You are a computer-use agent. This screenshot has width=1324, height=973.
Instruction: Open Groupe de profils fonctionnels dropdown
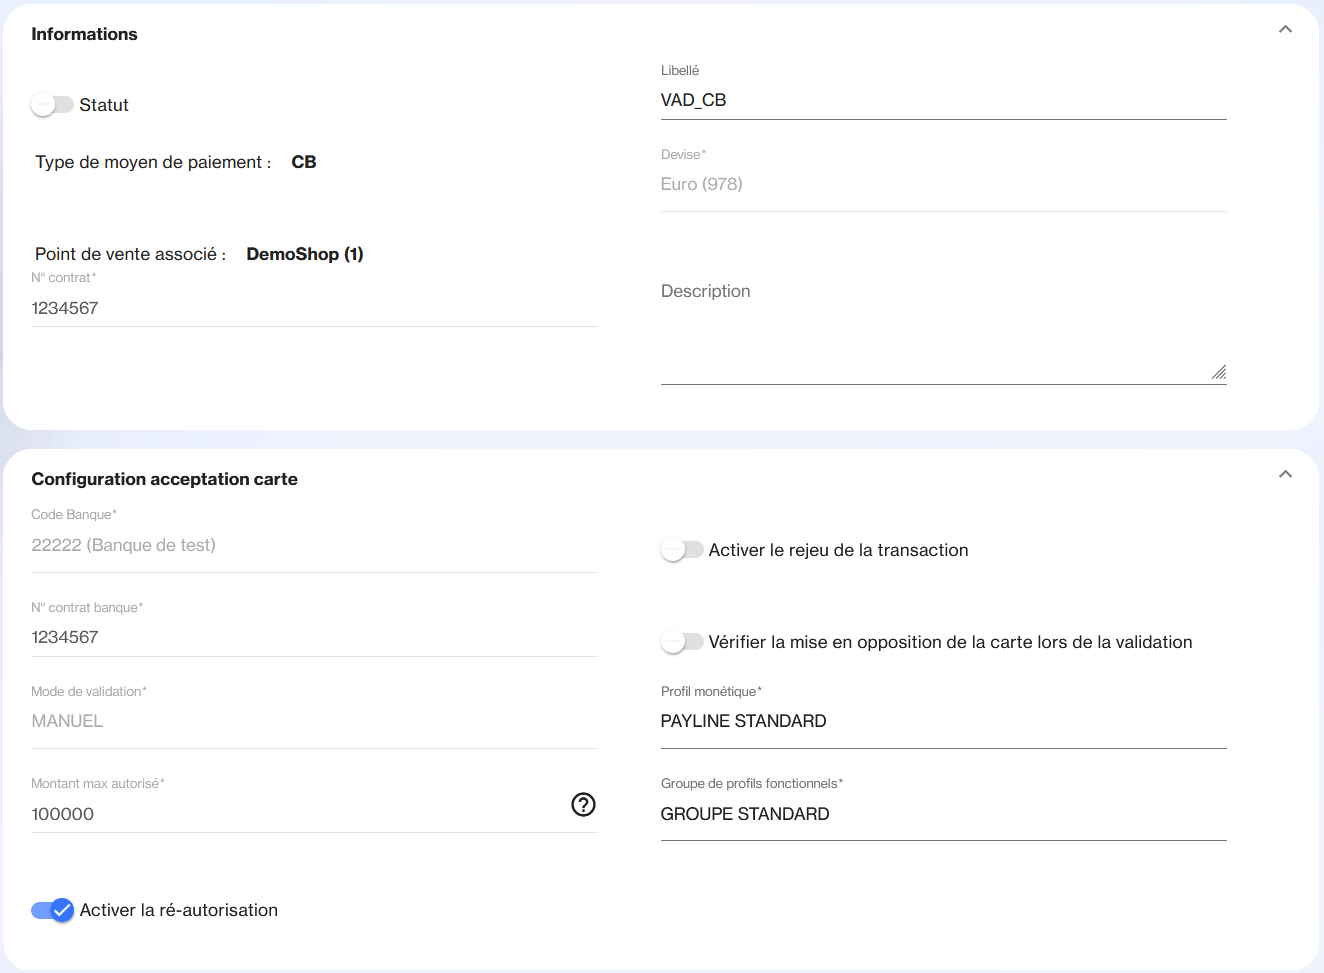(x=942, y=814)
